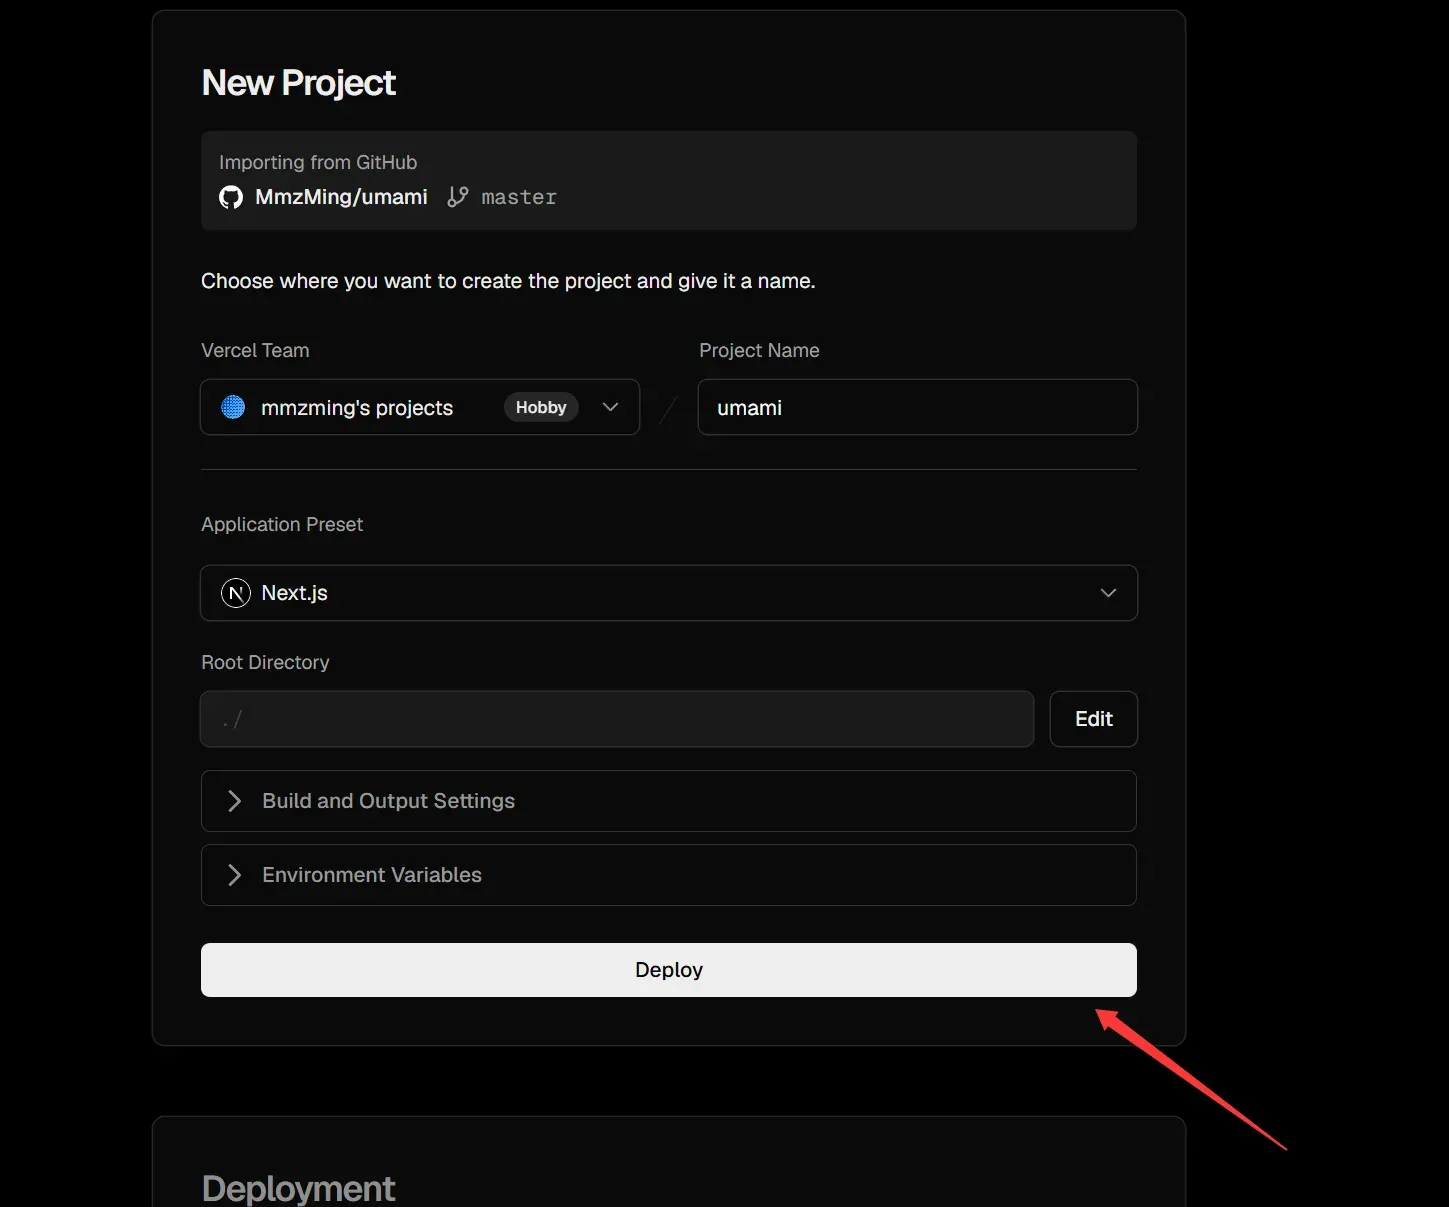
Task: Focus the Project Name input field
Action: (x=918, y=407)
